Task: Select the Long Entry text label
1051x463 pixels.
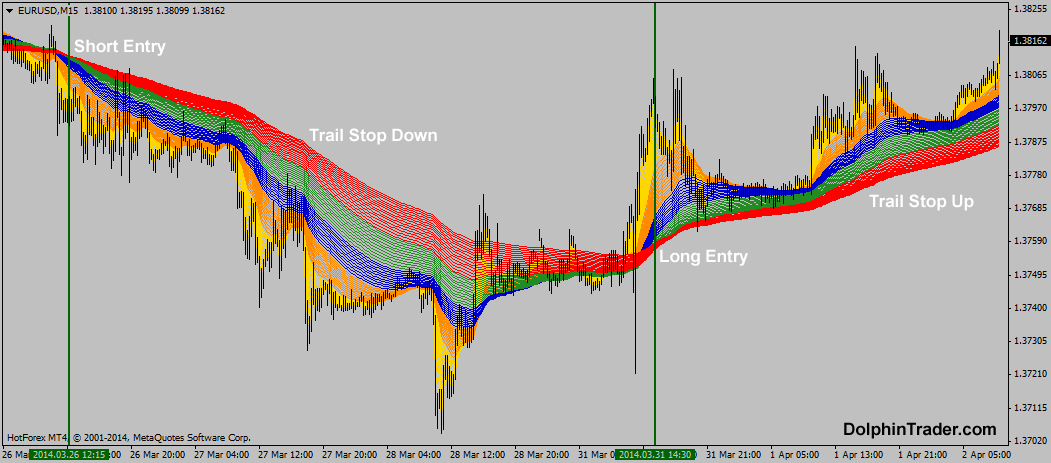Action: 703,256
